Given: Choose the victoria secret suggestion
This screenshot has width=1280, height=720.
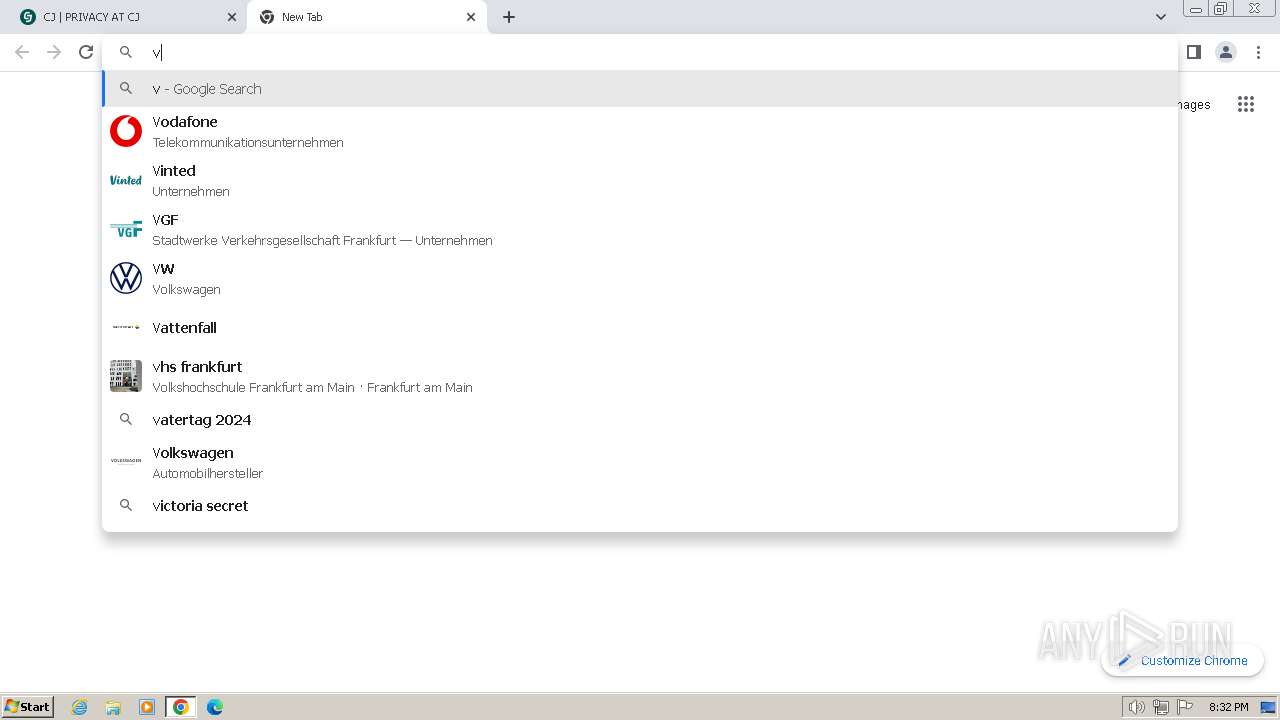Looking at the screenshot, I should tap(640, 506).
